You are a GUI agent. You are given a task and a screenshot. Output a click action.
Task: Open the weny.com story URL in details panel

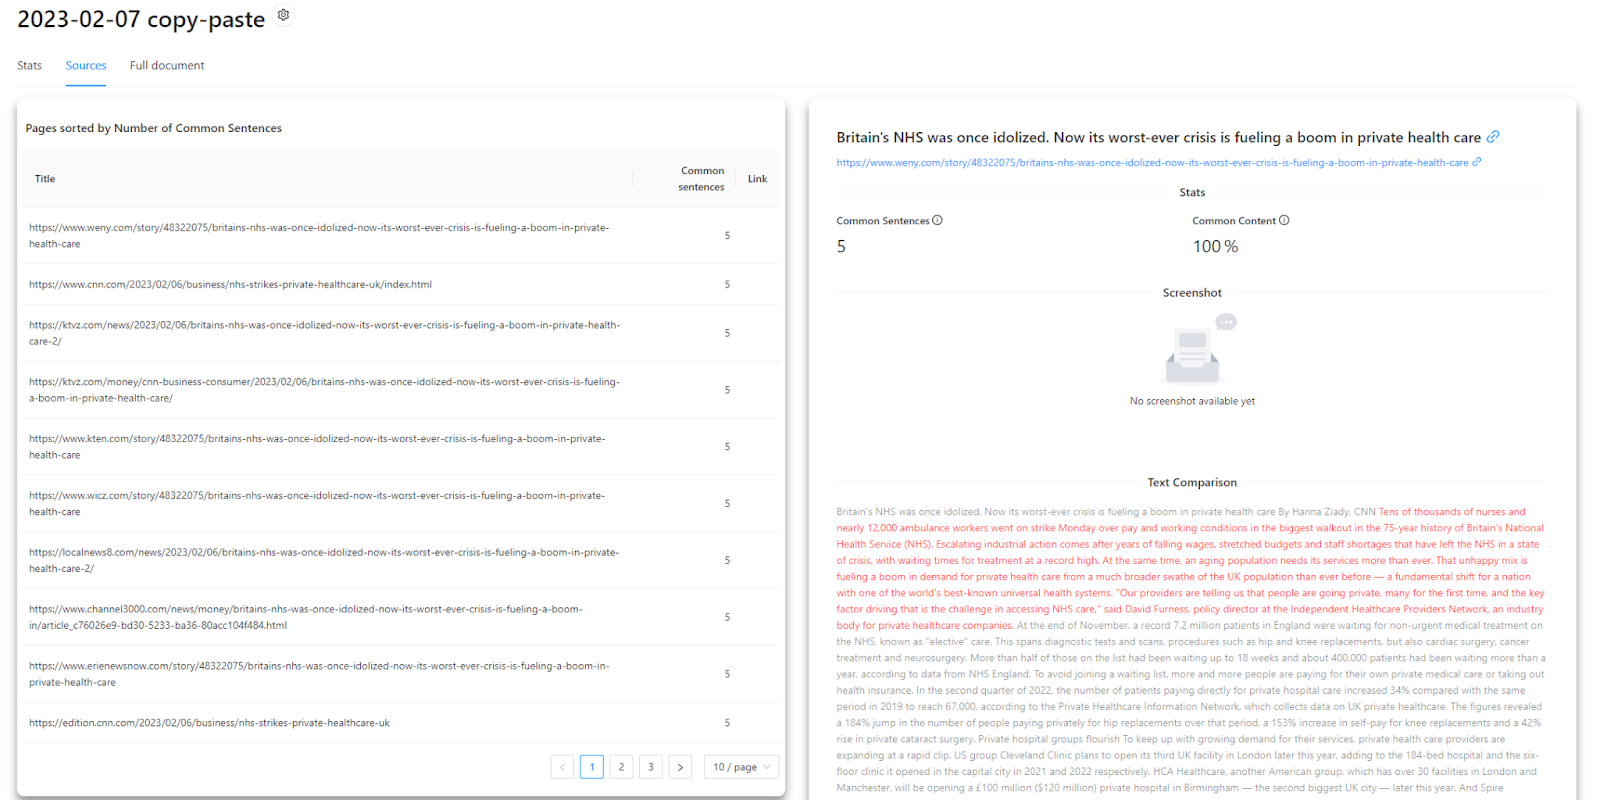[1152, 163]
